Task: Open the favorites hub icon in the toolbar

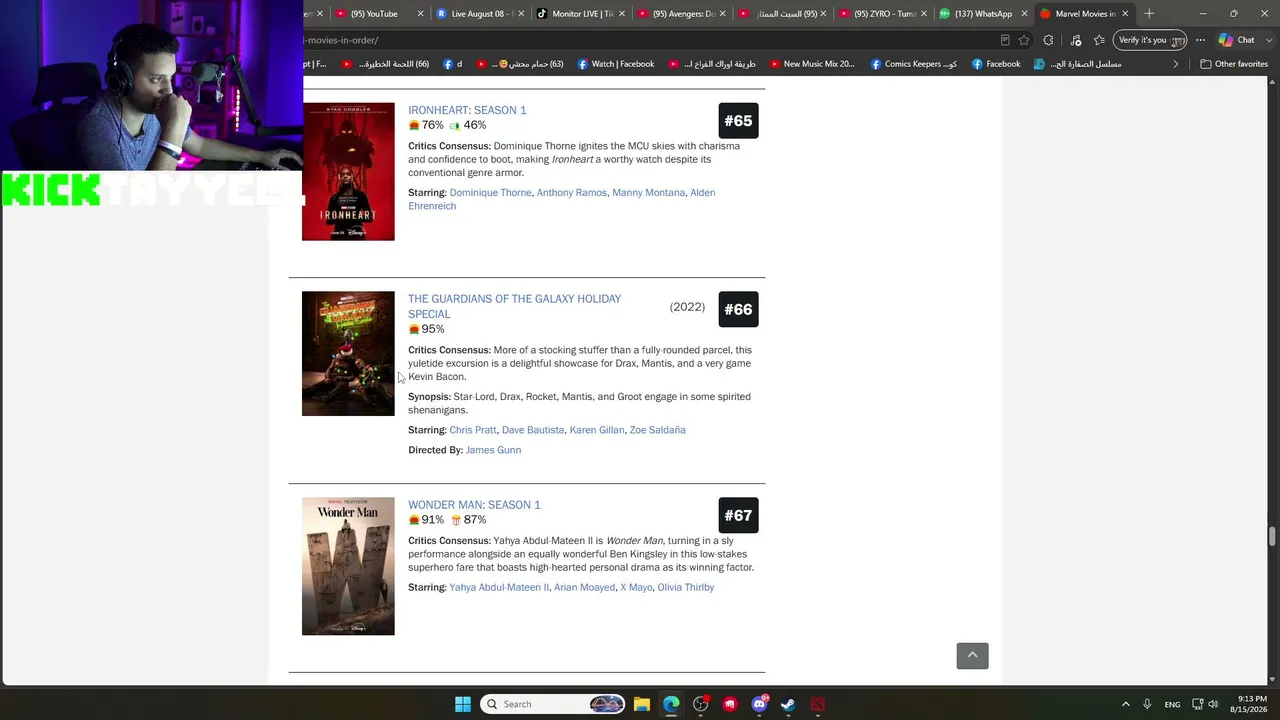Action: point(1099,40)
